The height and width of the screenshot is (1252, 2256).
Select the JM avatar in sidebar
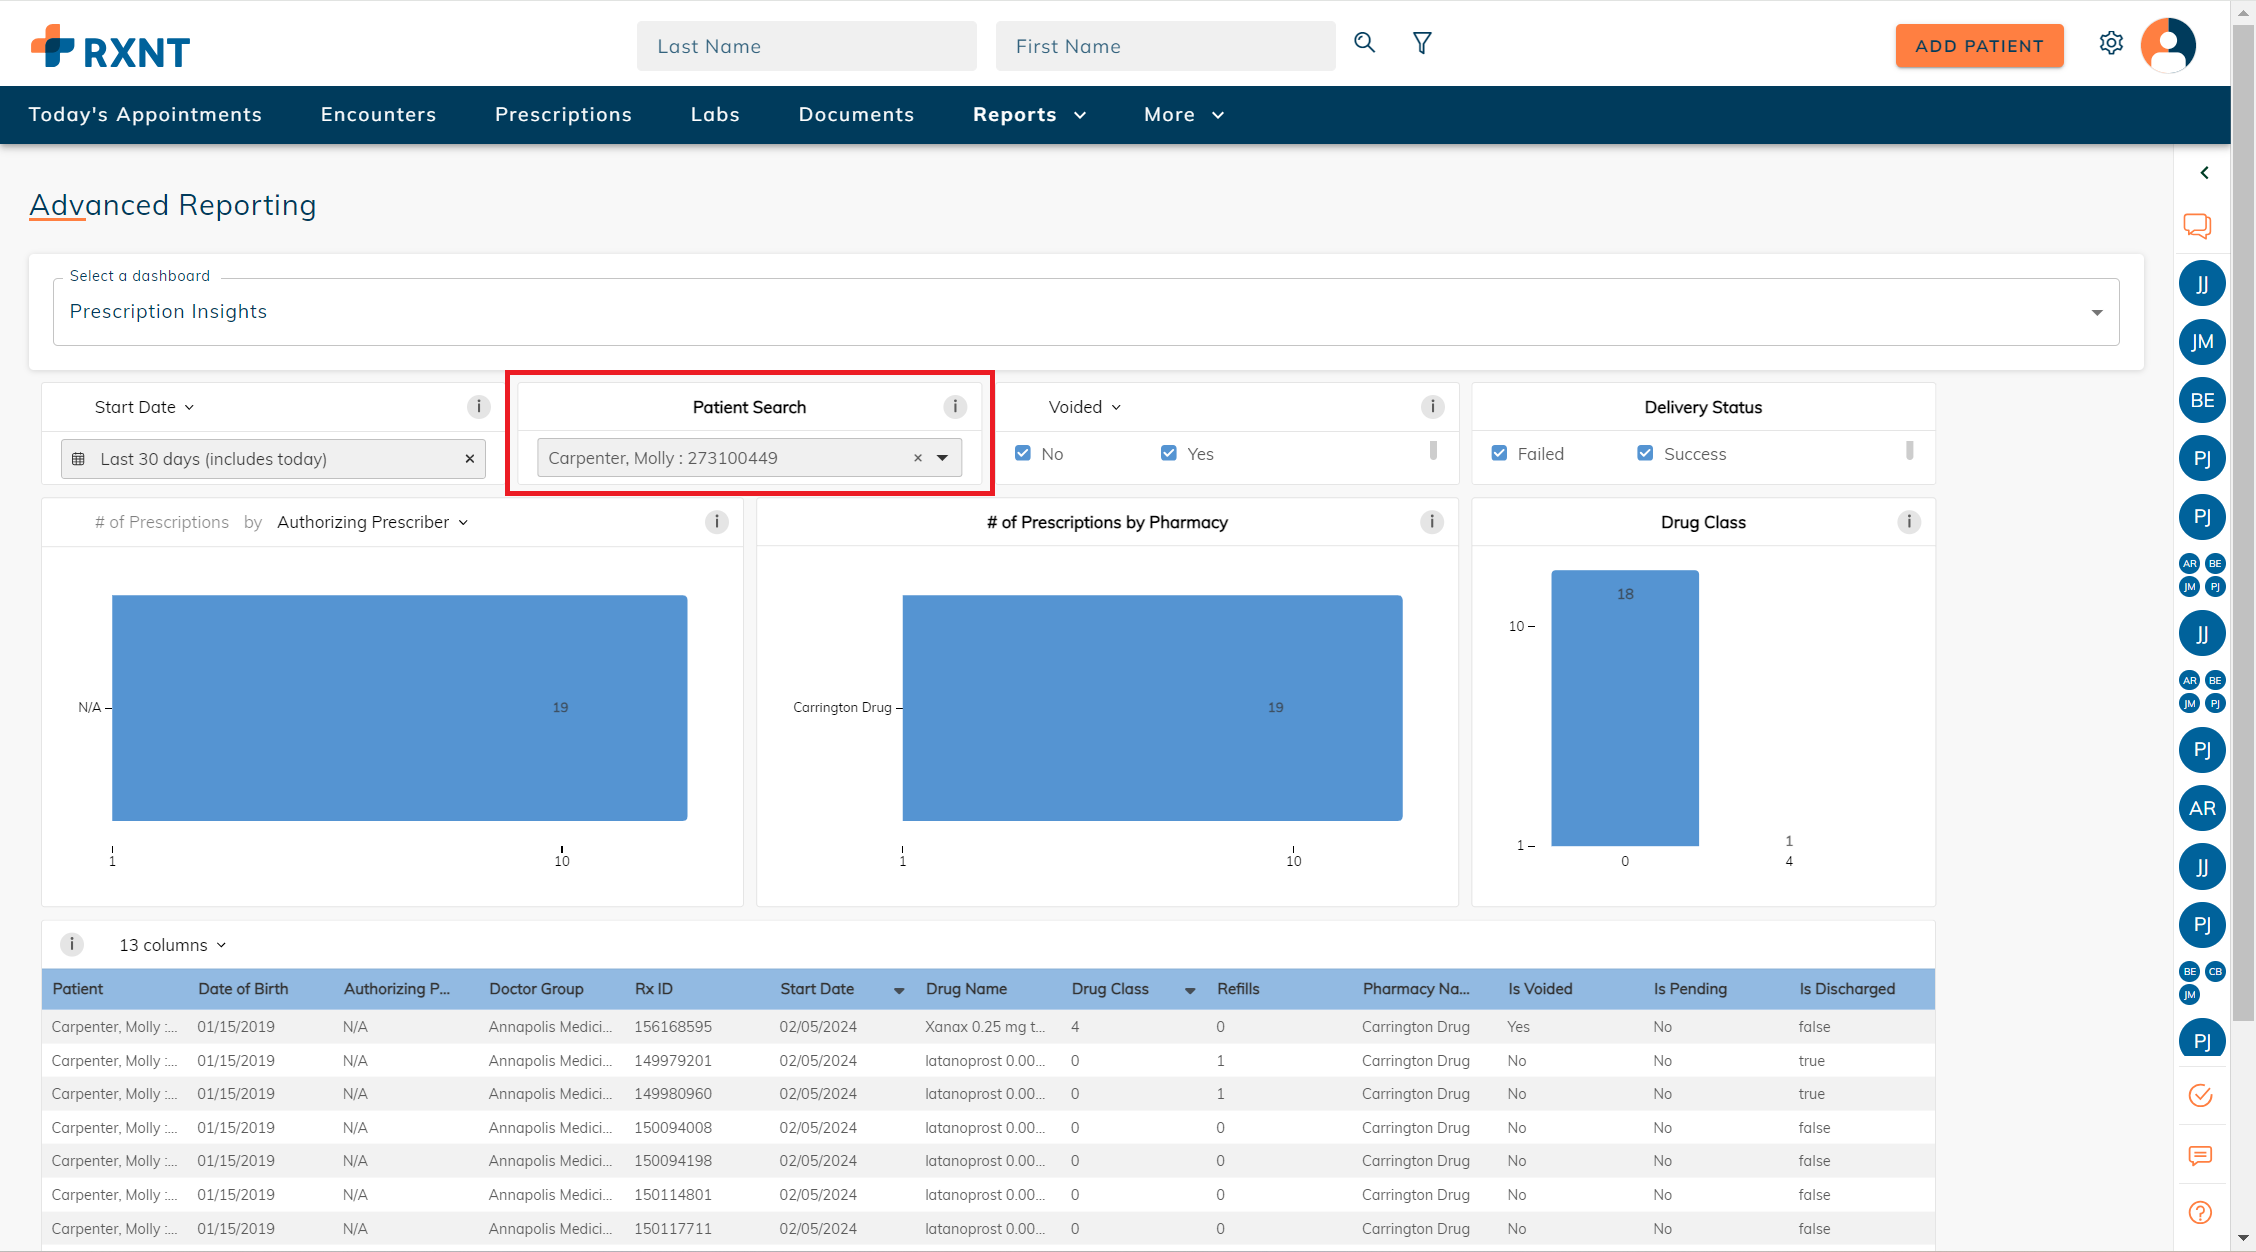click(x=2202, y=342)
